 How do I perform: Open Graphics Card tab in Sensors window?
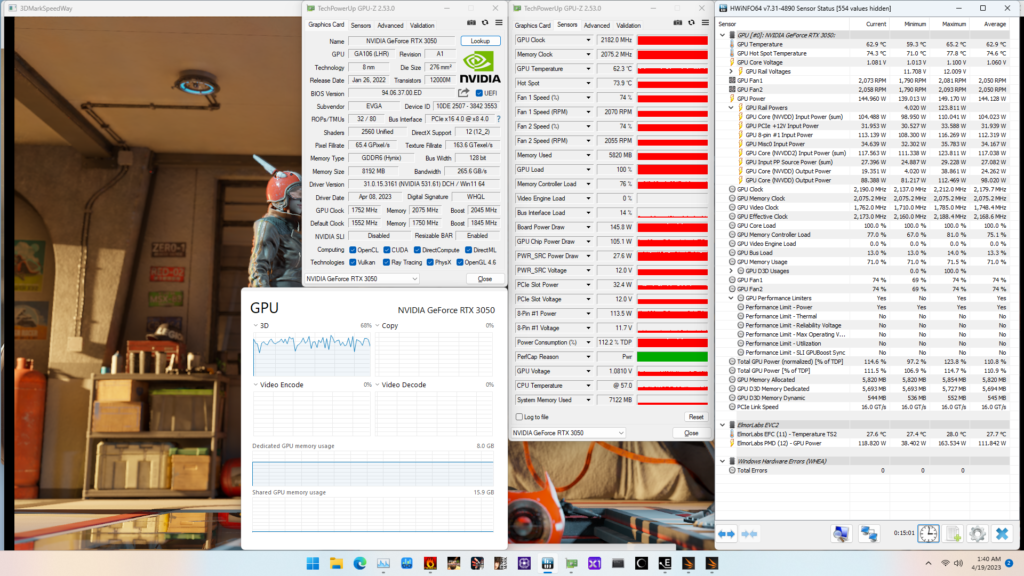pyautogui.click(x=532, y=25)
